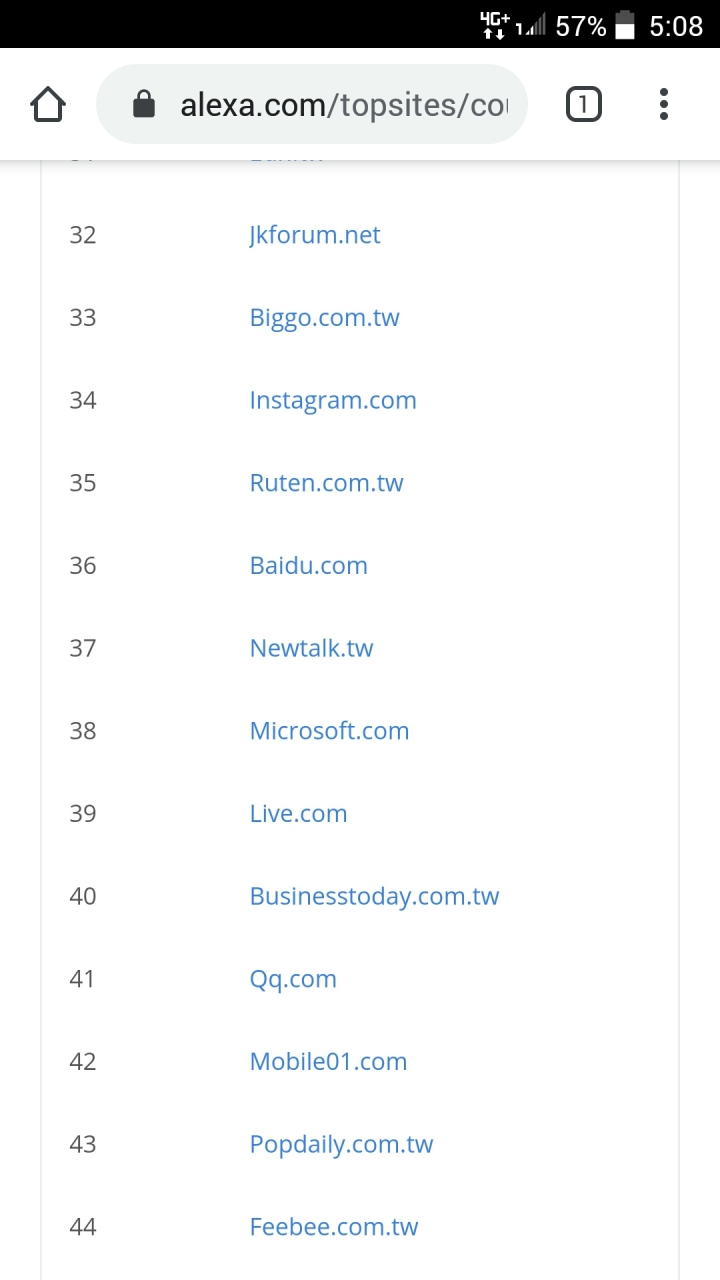Screen dimensions: 720x1280
Task: Open Chrome's three-dot overflow menu
Action: point(664,104)
